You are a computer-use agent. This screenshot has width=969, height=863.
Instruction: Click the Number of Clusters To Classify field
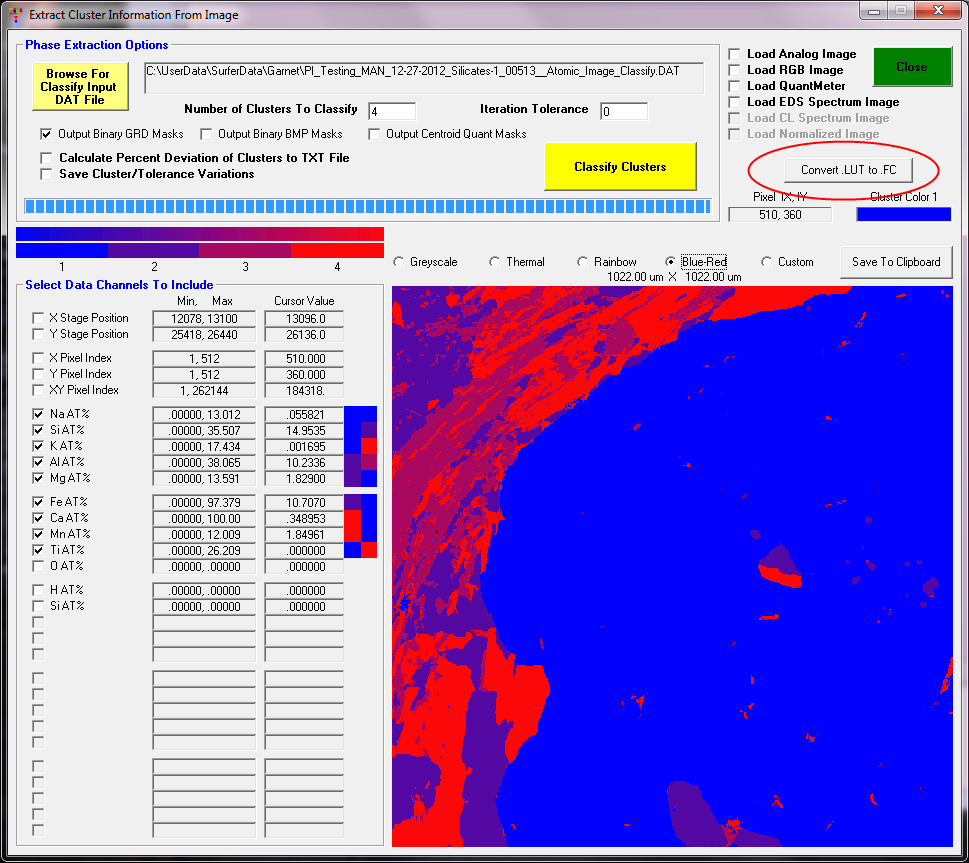(x=391, y=111)
